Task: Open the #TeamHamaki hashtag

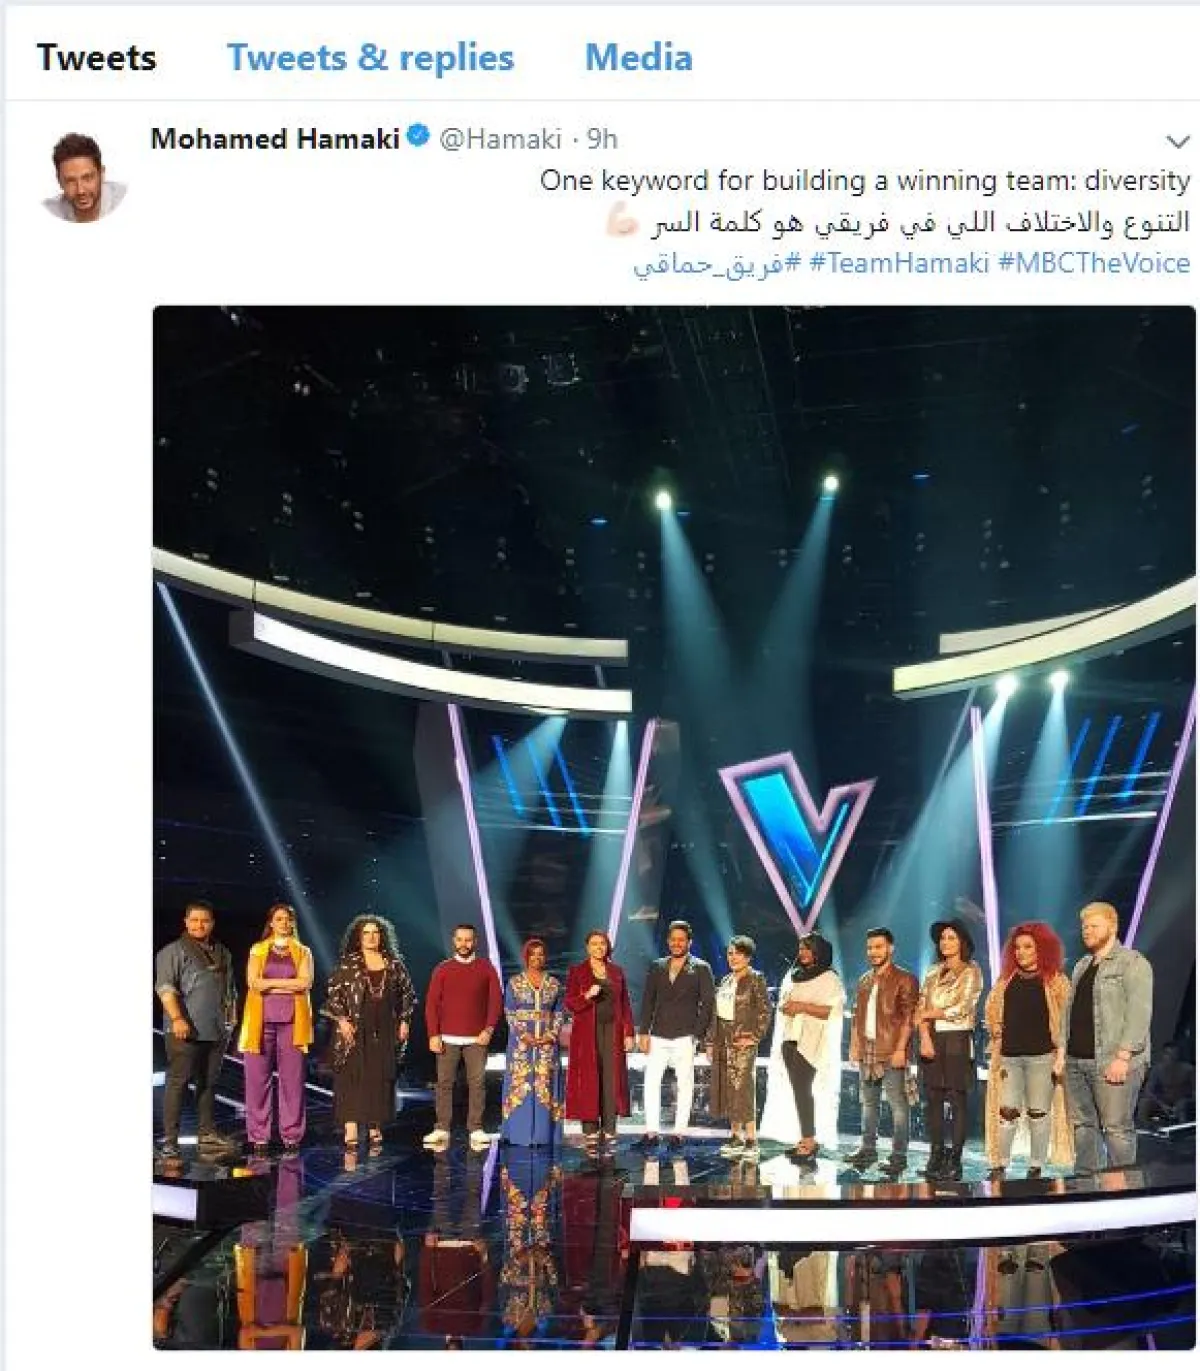Action: tap(899, 263)
